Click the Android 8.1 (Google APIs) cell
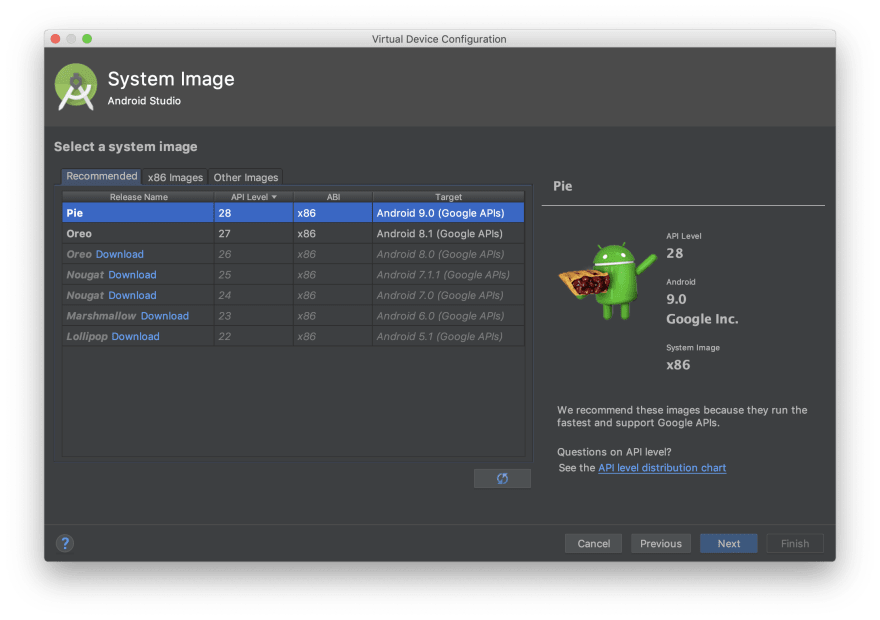Image resolution: width=880 pixels, height=620 pixels. click(448, 233)
